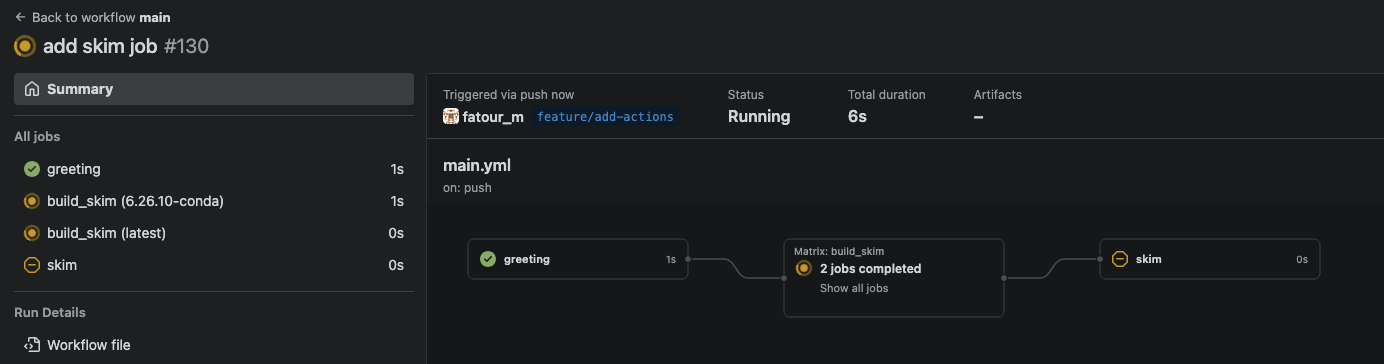Screen dimensions: 1384x364
Task: Open the skim job in sidebar
Action: click(214, 265)
